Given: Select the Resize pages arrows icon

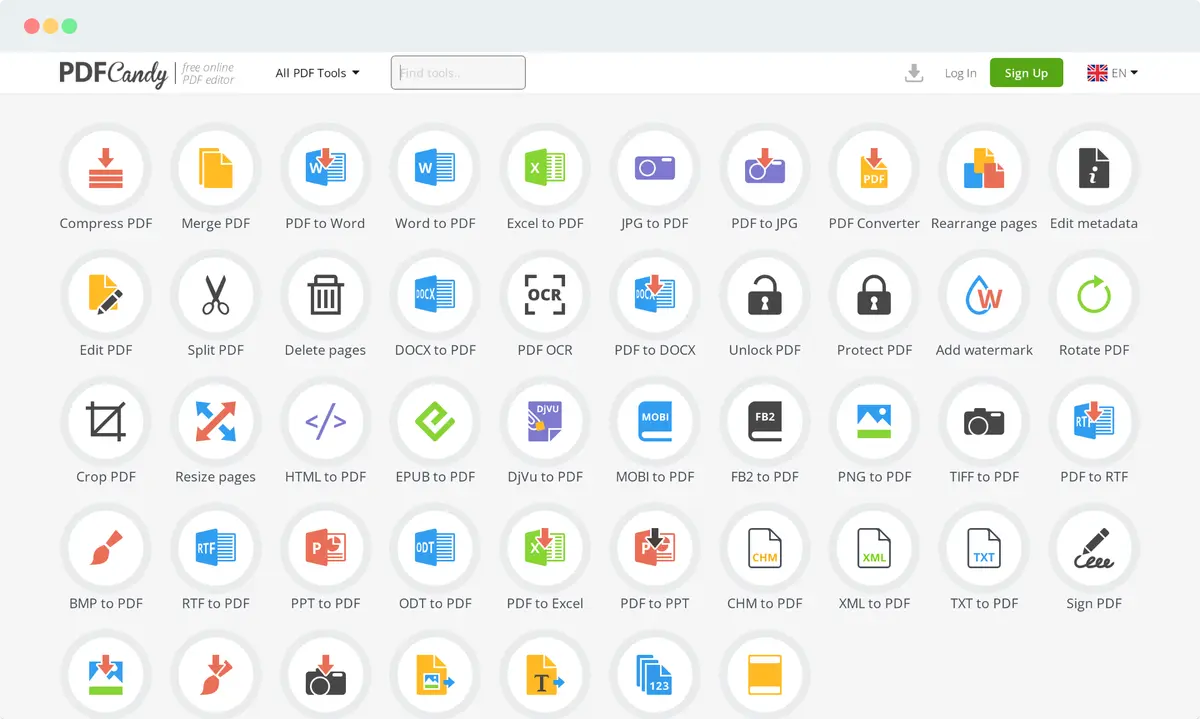Looking at the screenshot, I should pyautogui.click(x=215, y=421).
